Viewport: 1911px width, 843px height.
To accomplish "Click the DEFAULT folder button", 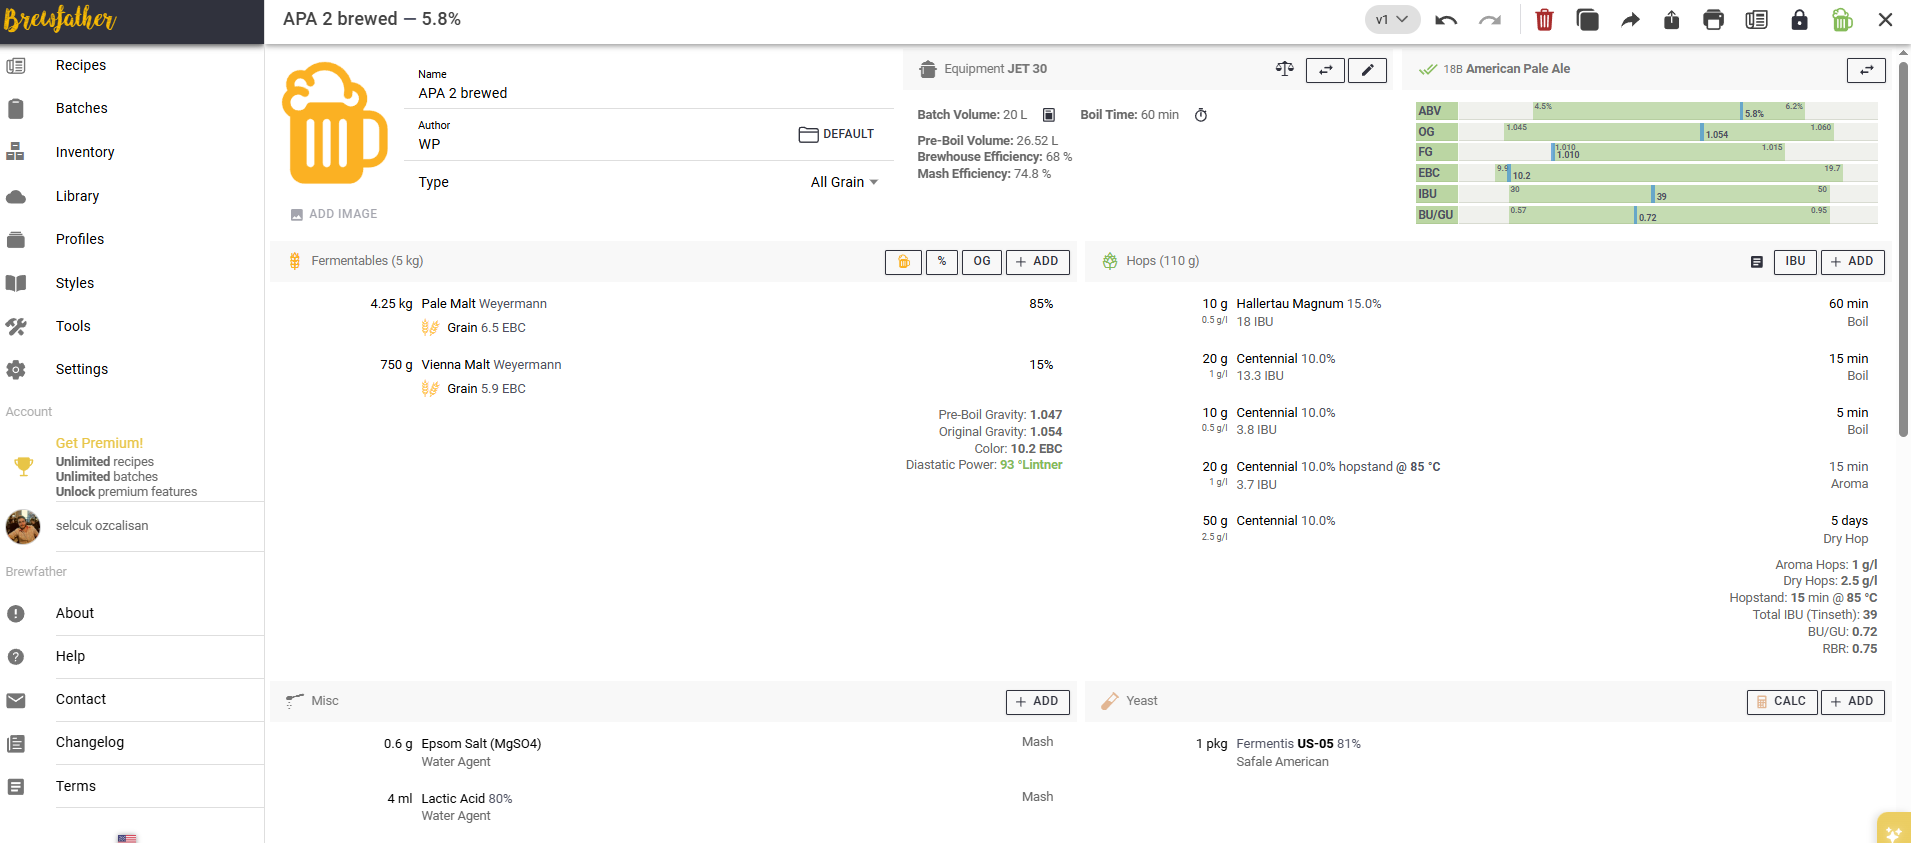I will click(836, 134).
